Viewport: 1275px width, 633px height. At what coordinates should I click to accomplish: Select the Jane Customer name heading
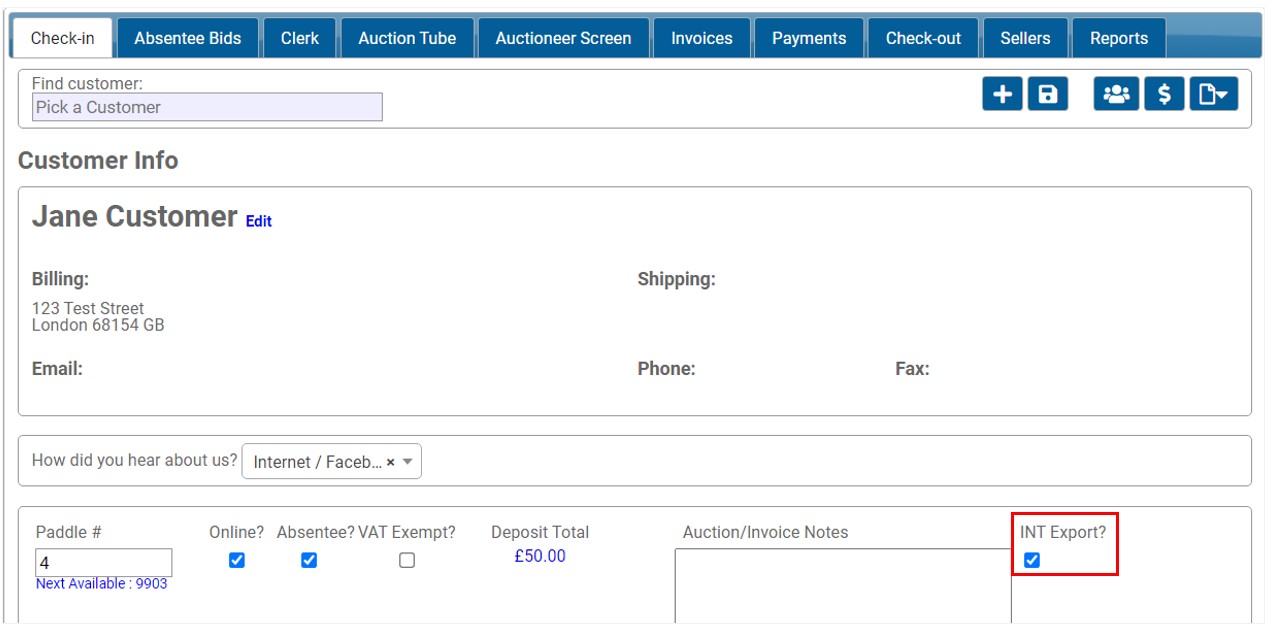pos(135,217)
